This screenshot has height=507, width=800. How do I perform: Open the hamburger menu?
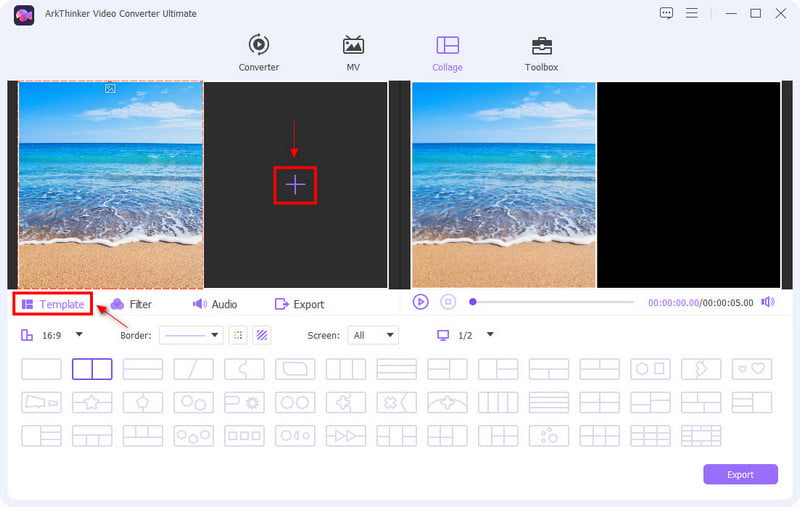tap(692, 13)
